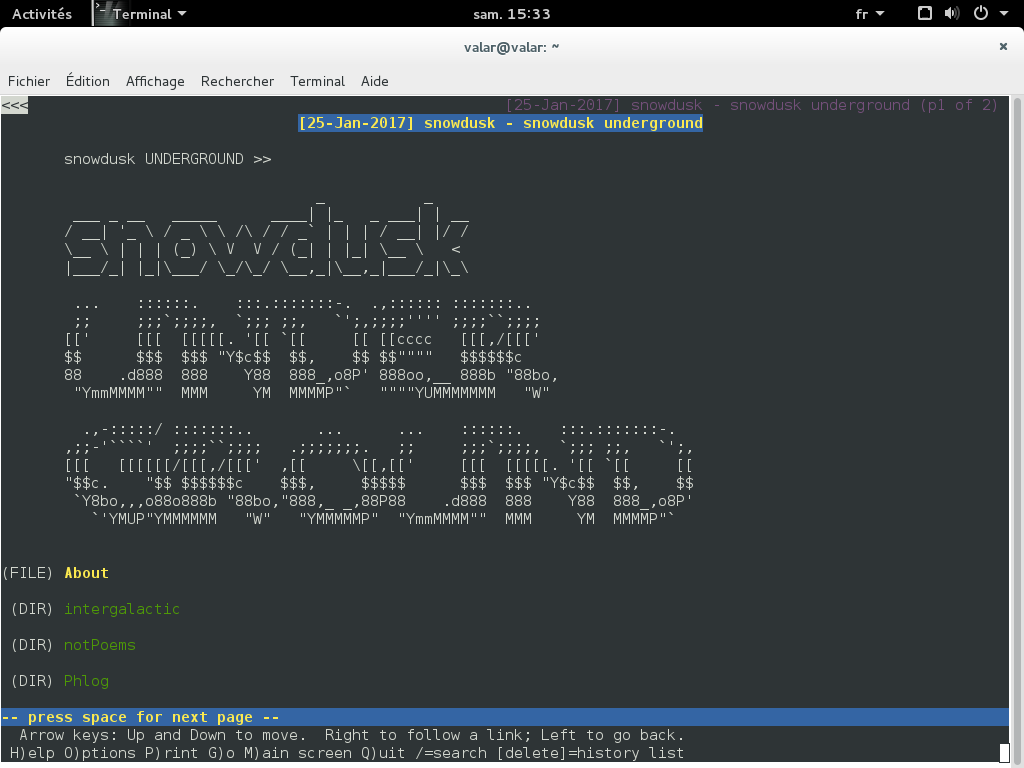The height and width of the screenshot is (768, 1024).
Task: Click the '(p1 of 2)' page indicator
Action: [959, 105]
